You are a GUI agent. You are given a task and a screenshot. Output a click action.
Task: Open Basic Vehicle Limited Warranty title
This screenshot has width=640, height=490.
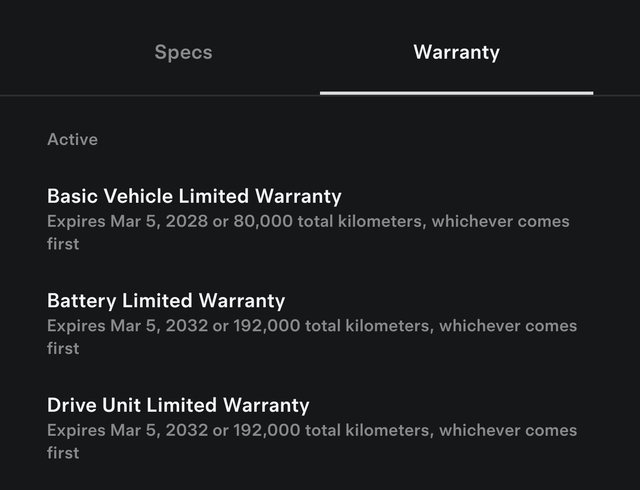pos(194,196)
